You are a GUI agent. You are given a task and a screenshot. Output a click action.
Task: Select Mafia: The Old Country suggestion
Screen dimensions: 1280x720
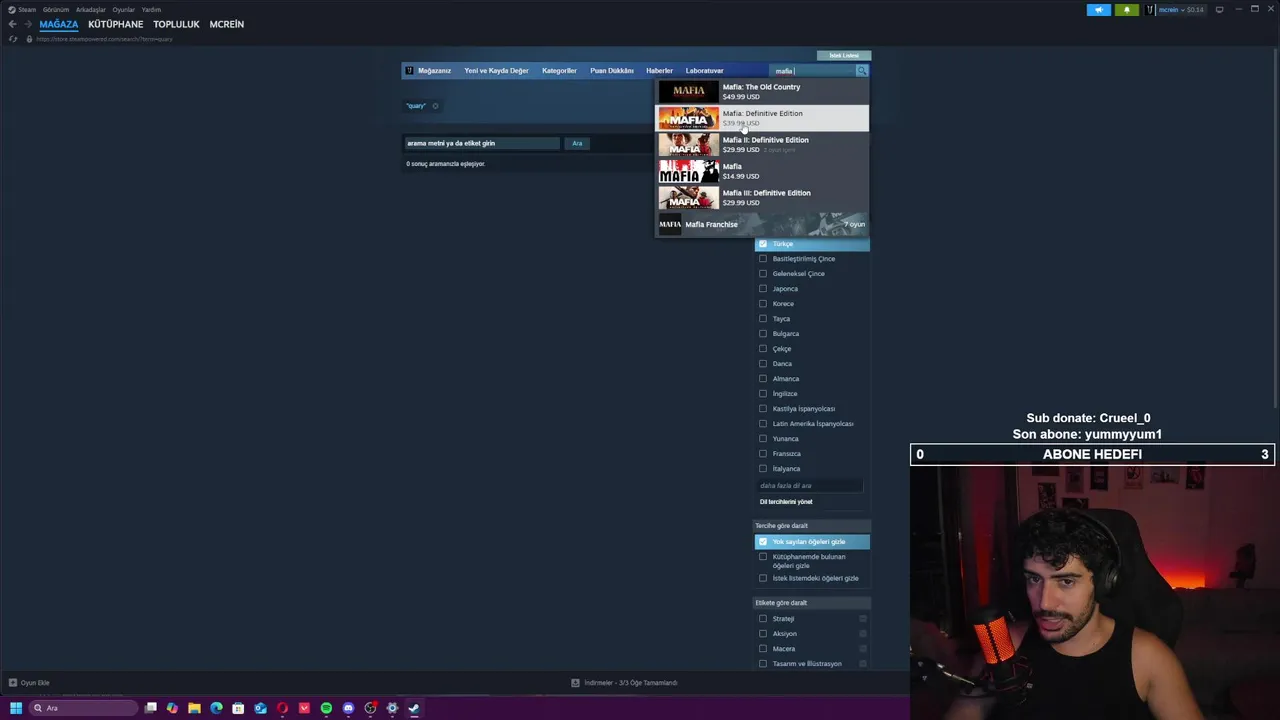(762, 92)
